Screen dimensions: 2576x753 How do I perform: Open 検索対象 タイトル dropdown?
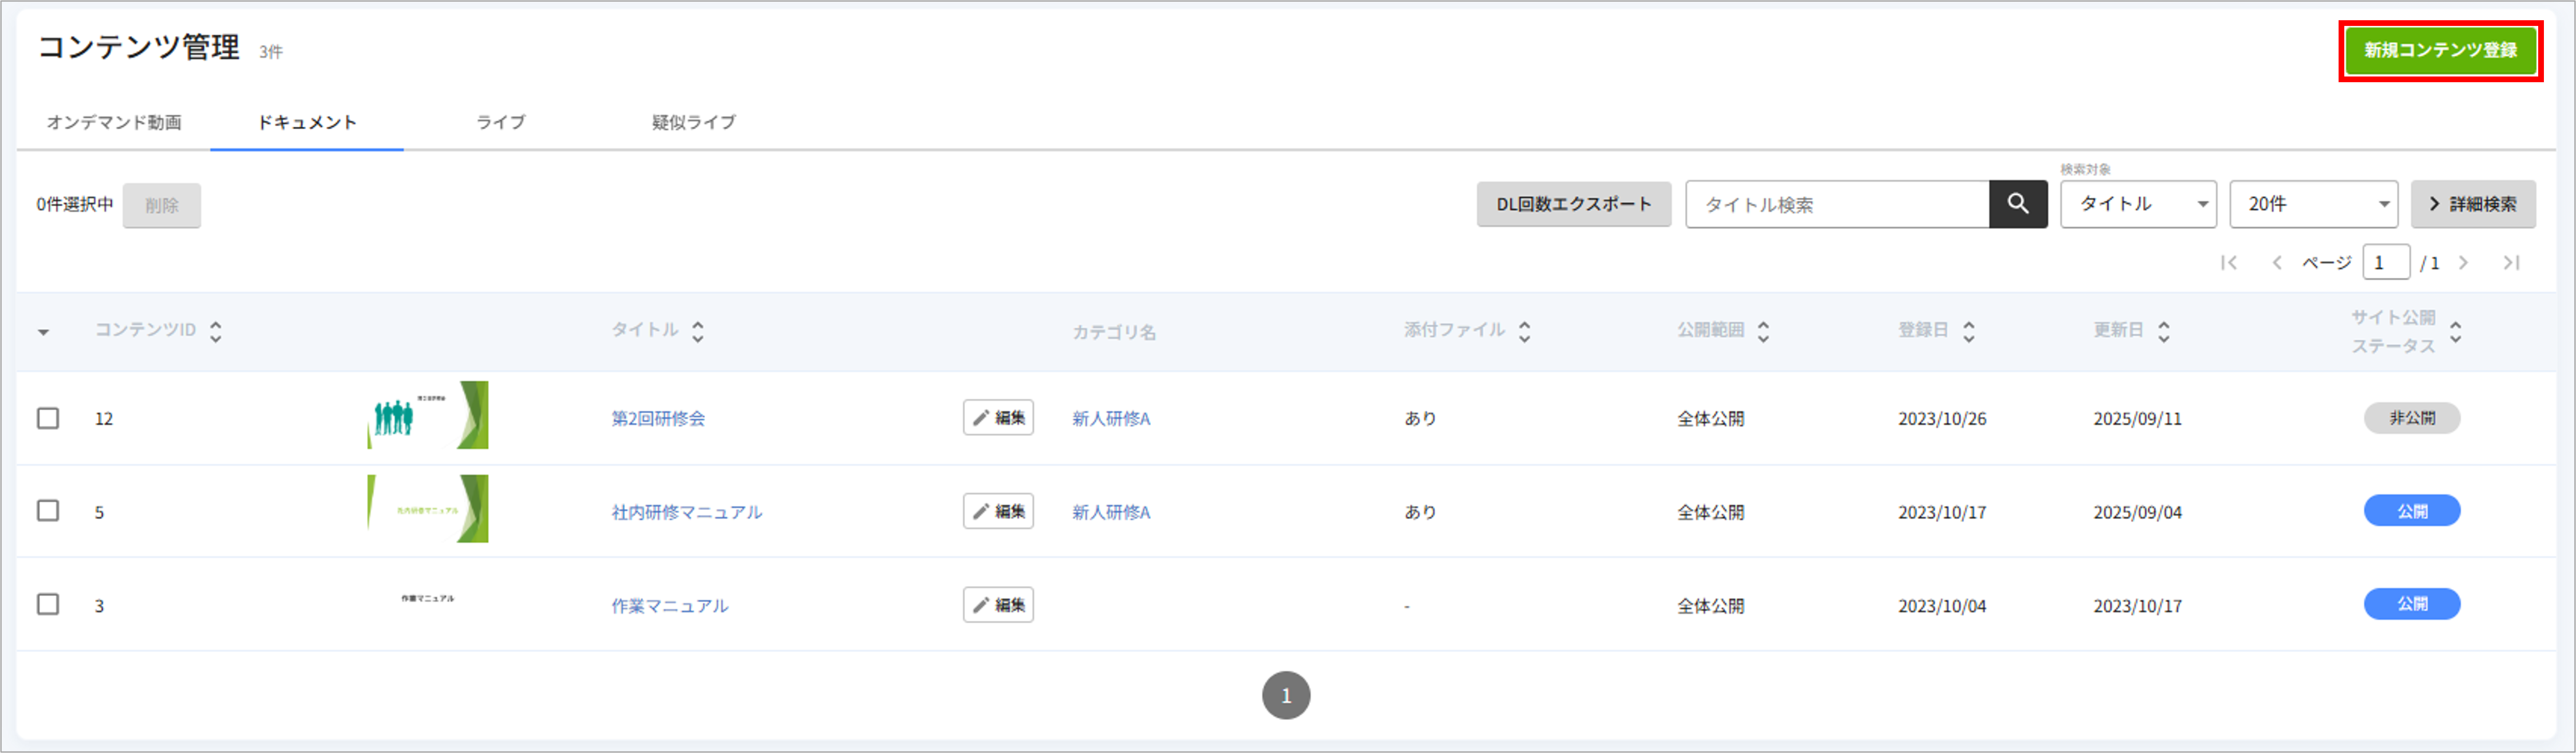point(2138,204)
